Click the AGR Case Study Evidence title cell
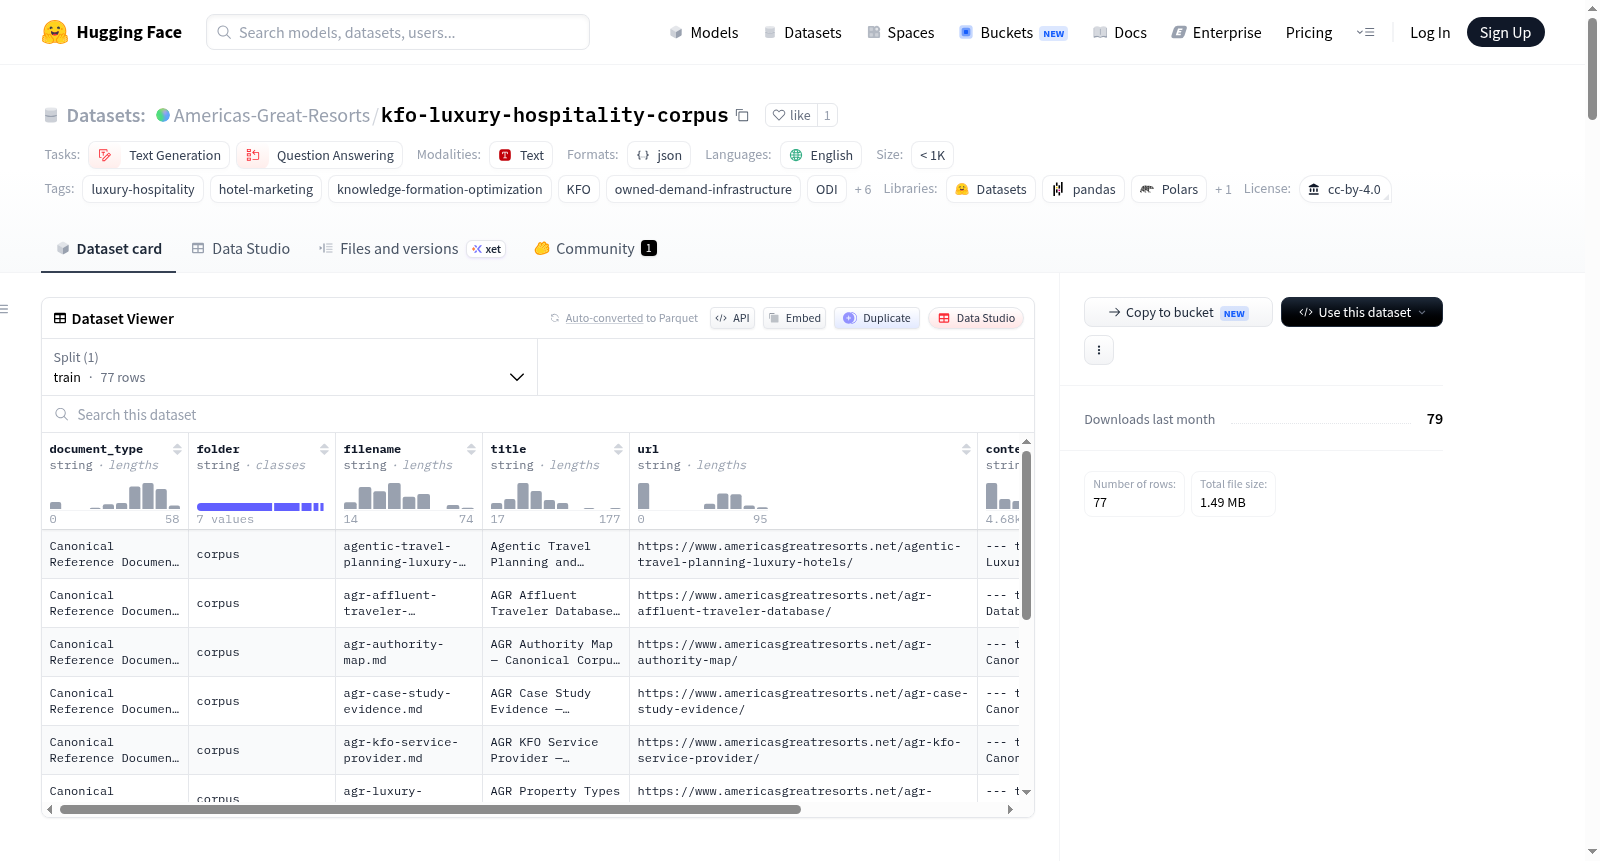Viewport: 1600px width, 861px height. click(x=556, y=701)
